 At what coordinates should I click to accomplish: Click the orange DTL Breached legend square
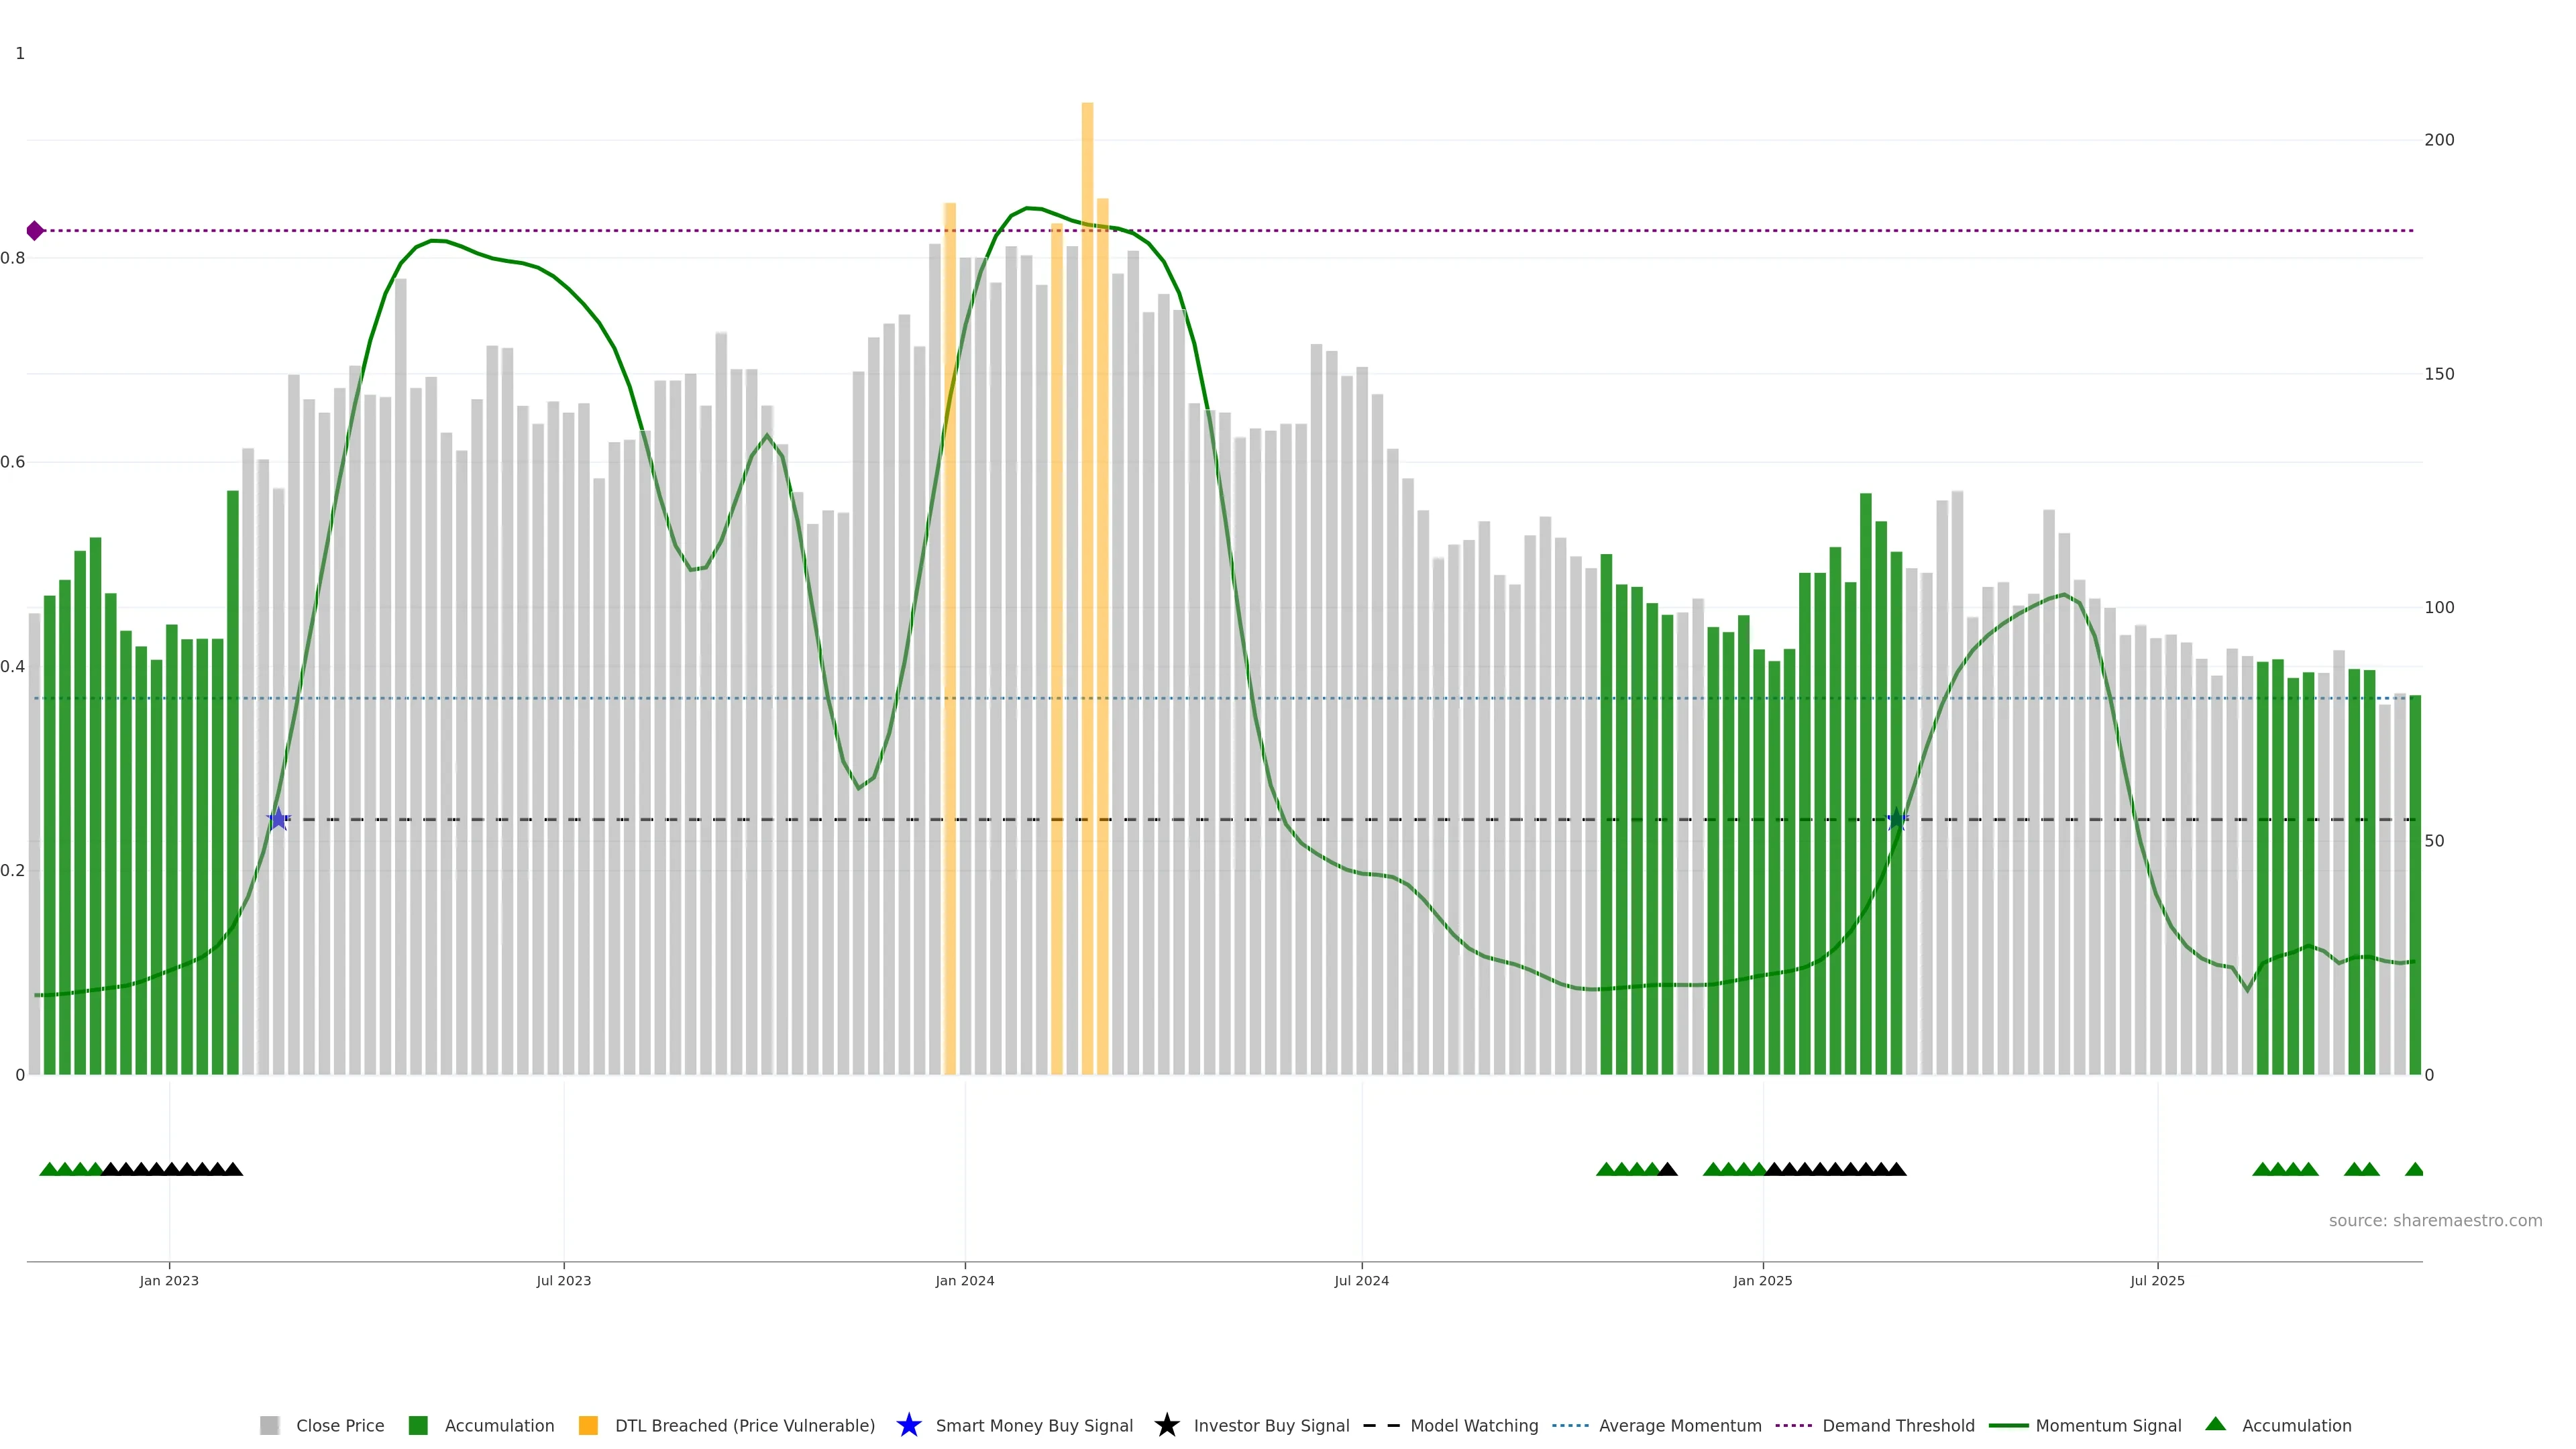[588, 1425]
